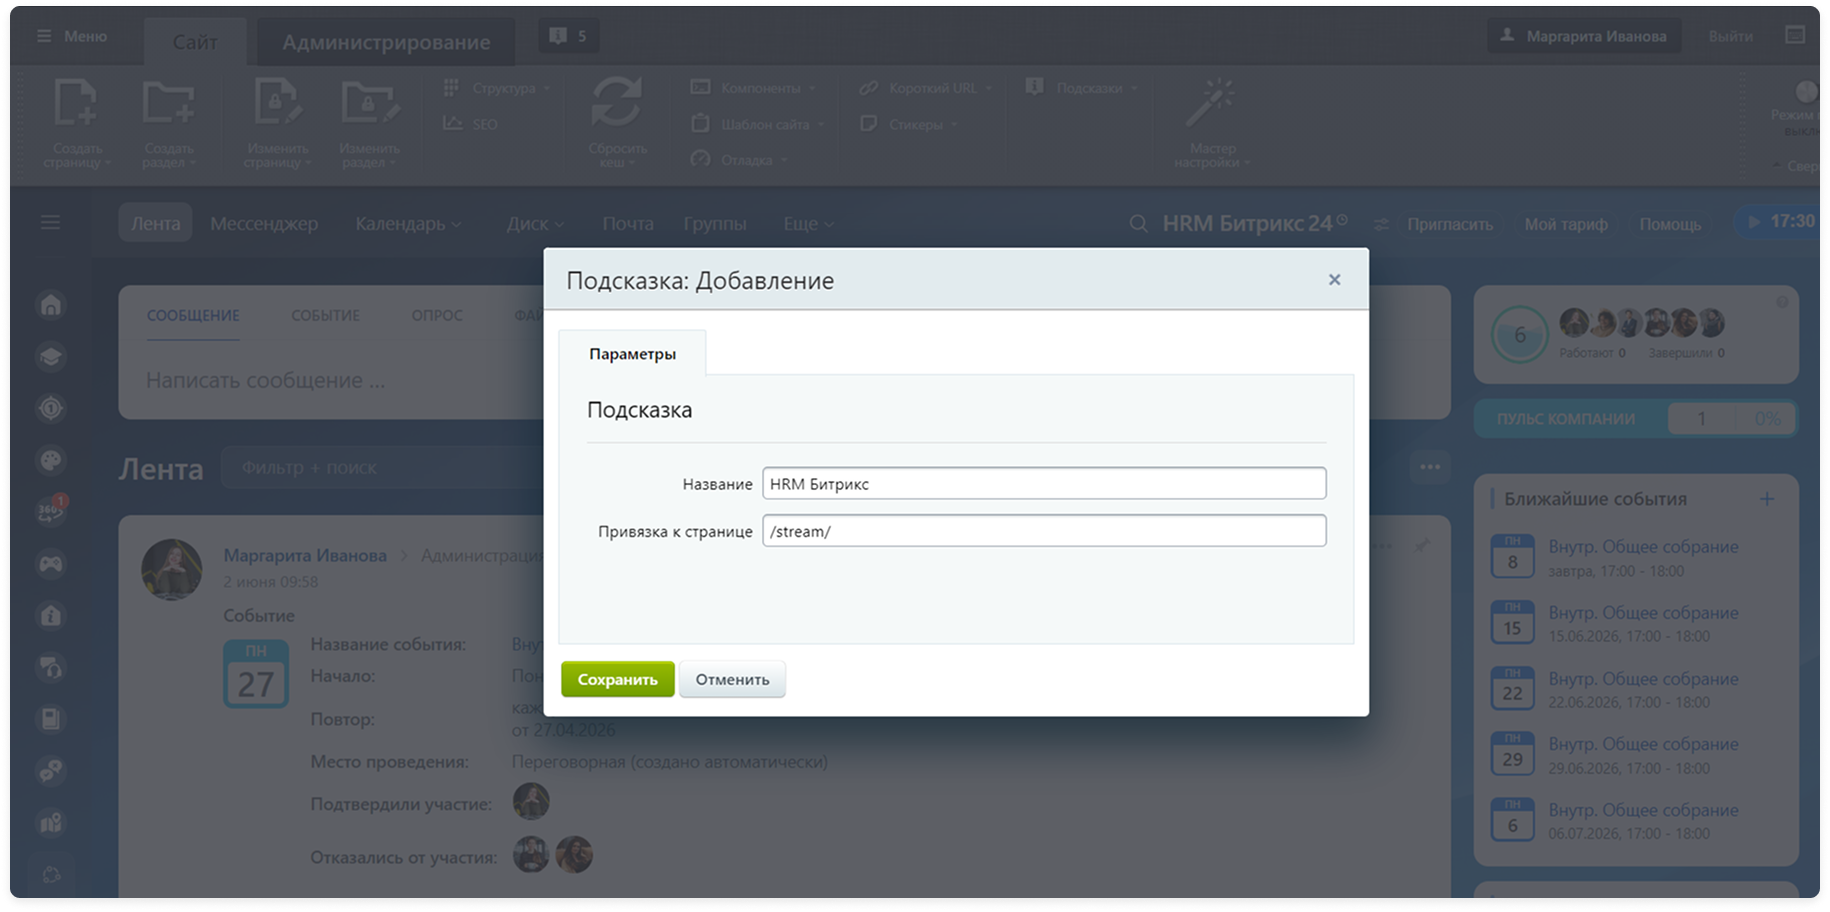1830x912 pixels.
Task: Open the SEO tool
Action: point(471,124)
